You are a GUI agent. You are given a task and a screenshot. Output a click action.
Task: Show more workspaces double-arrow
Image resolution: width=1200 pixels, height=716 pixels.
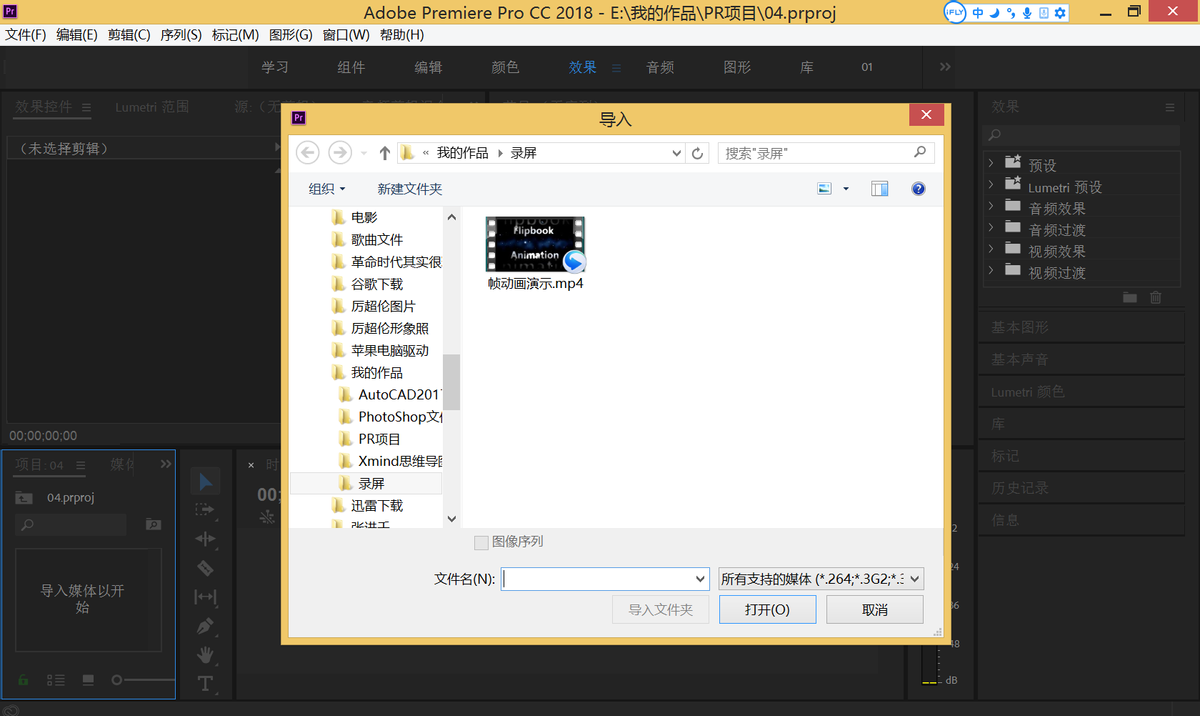(x=945, y=67)
